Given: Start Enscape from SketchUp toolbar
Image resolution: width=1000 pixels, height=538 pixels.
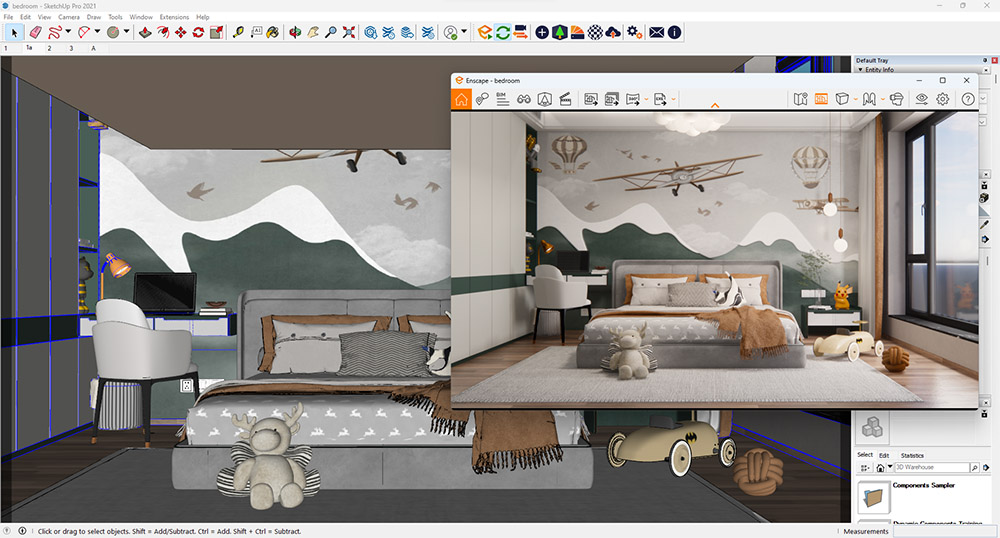Looking at the screenshot, I should 485,32.
